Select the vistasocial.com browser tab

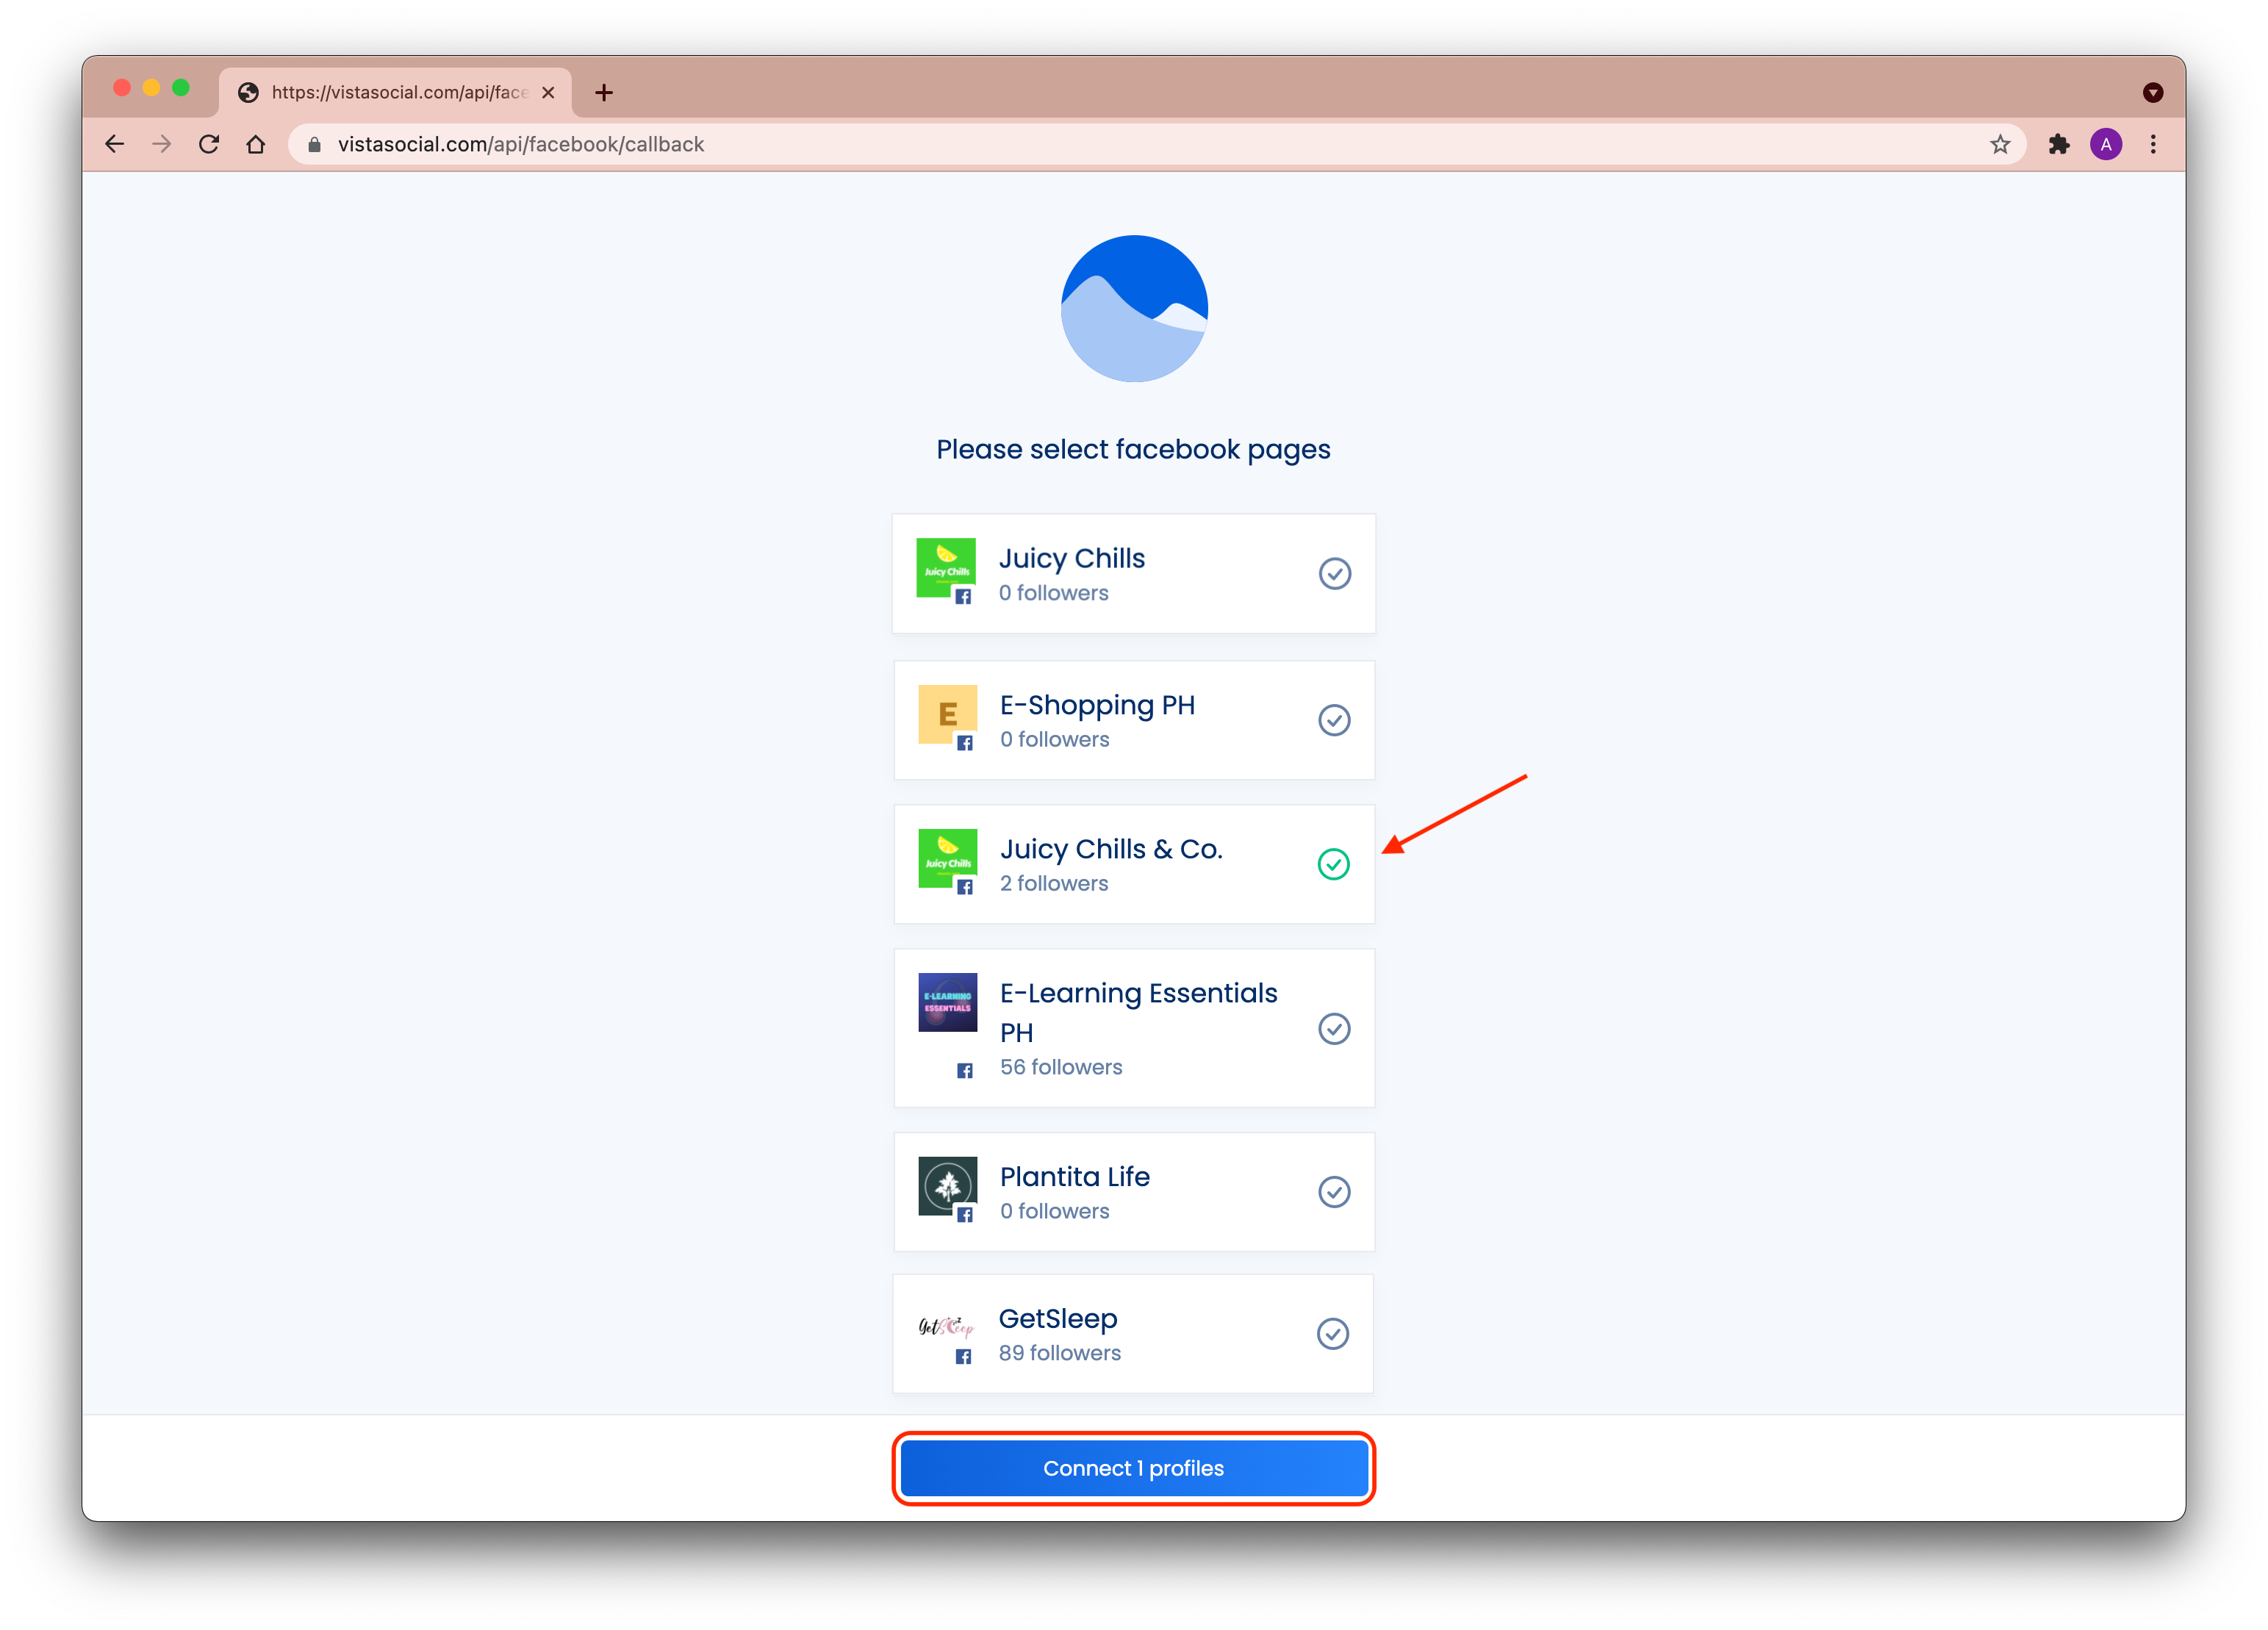pos(396,92)
